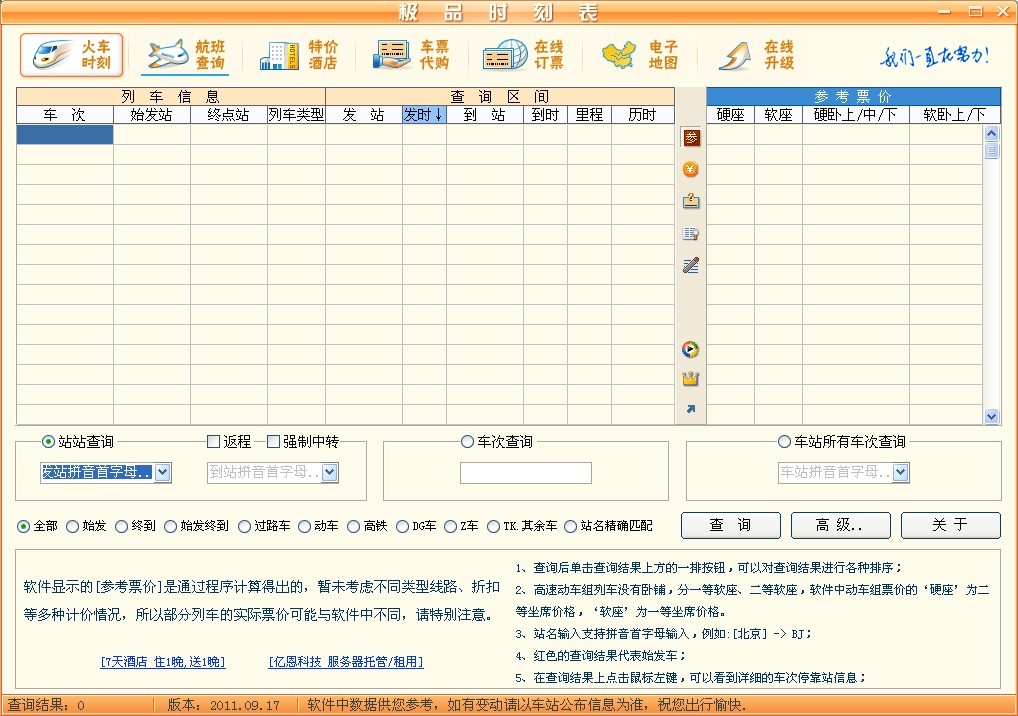This screenshot has height=716, width=1018.
Task: Switch to the 航班查询 flight search tab
Action: [x=186, y=55]
